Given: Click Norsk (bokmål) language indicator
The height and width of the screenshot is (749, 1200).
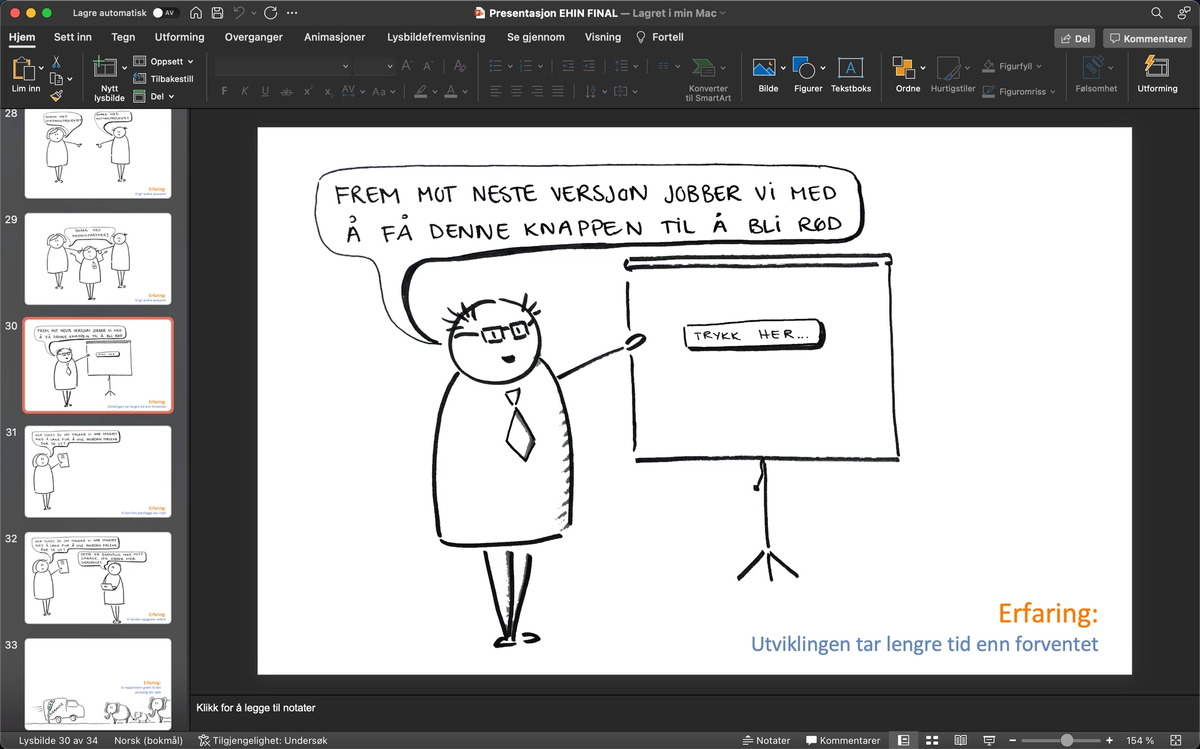Looking at the screenshot, I should point(148,740).
